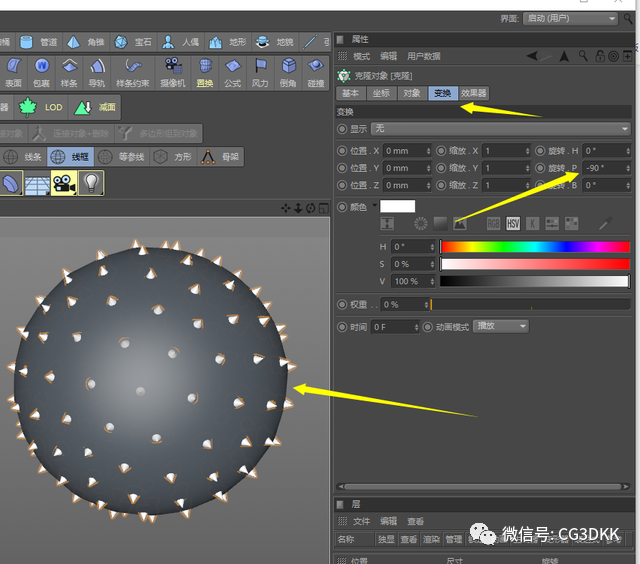This screenshot has height=564, width=640.
Task: Switch display to 线框 wireframe mode
Action: (x=70, y=157)
